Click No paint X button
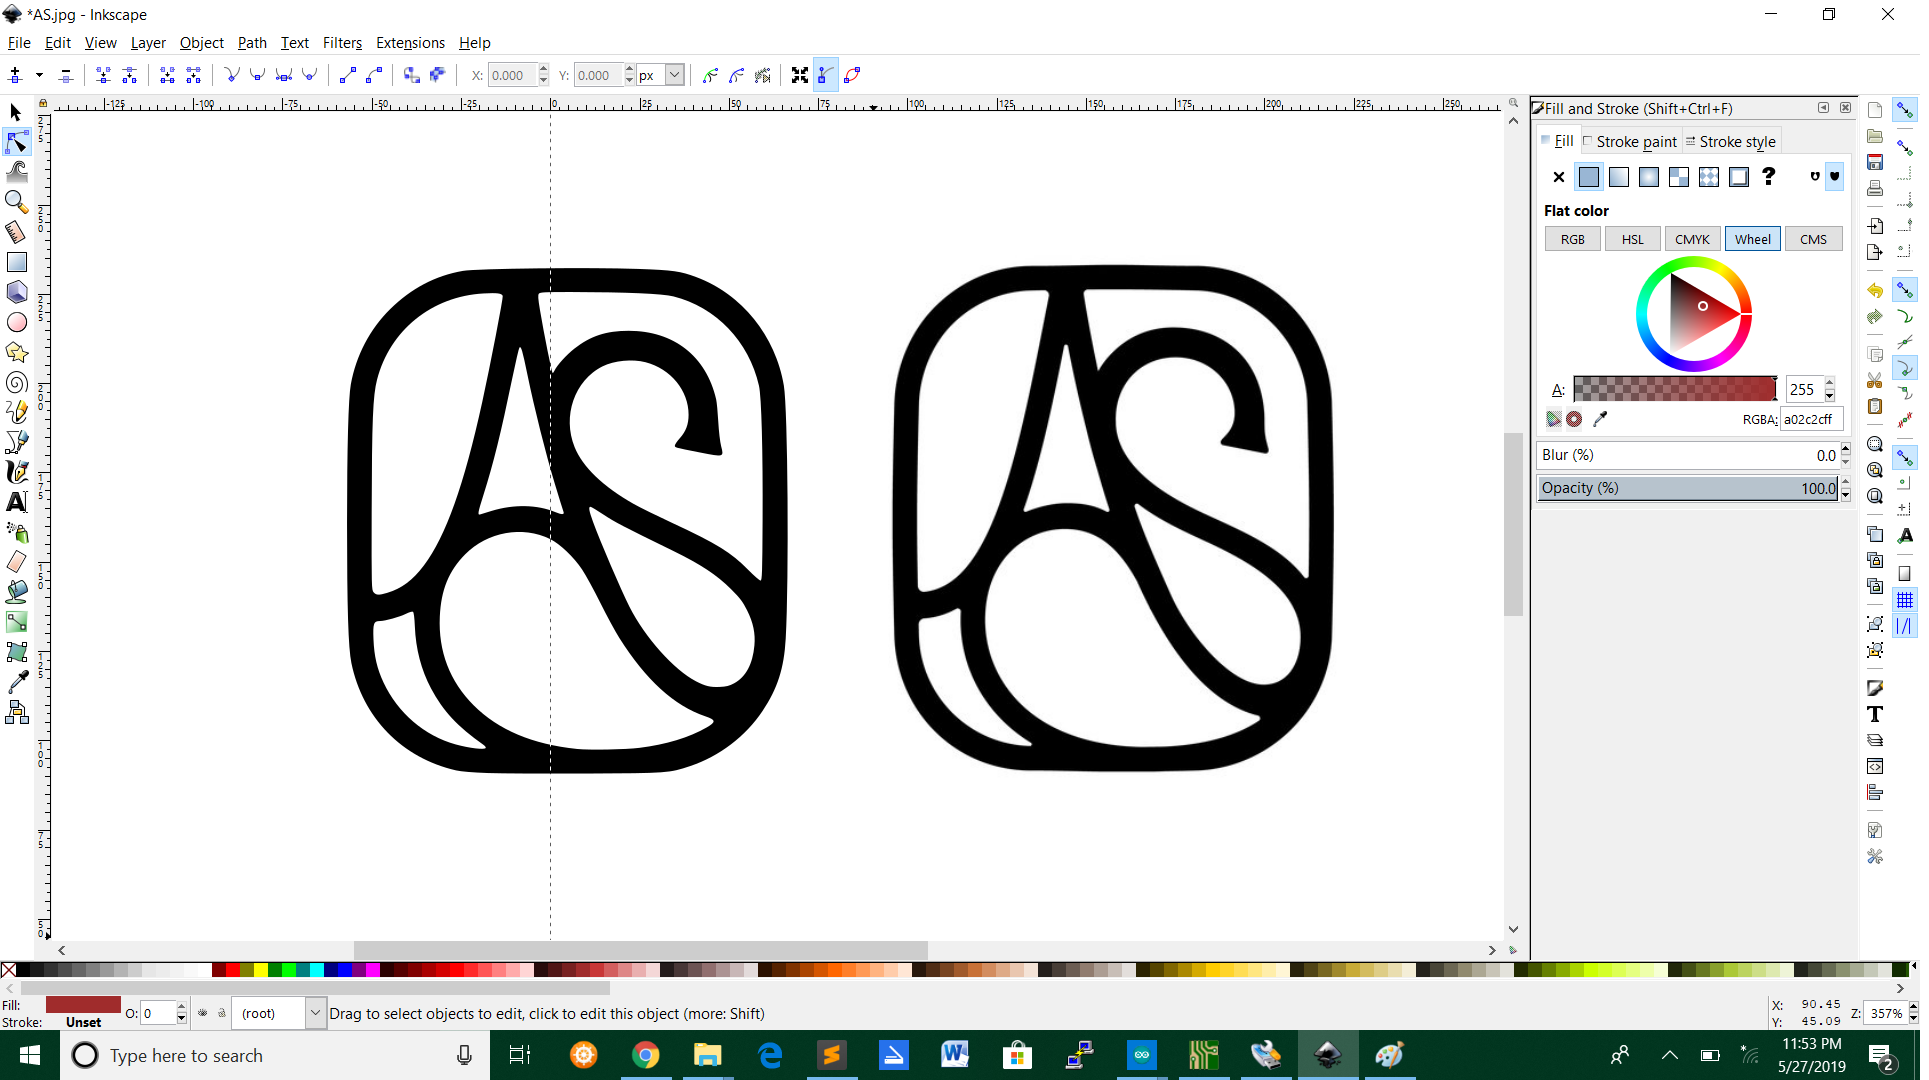This screenshot has height=1080, width=1929. pyautogui.click(x=1558, y=177)
